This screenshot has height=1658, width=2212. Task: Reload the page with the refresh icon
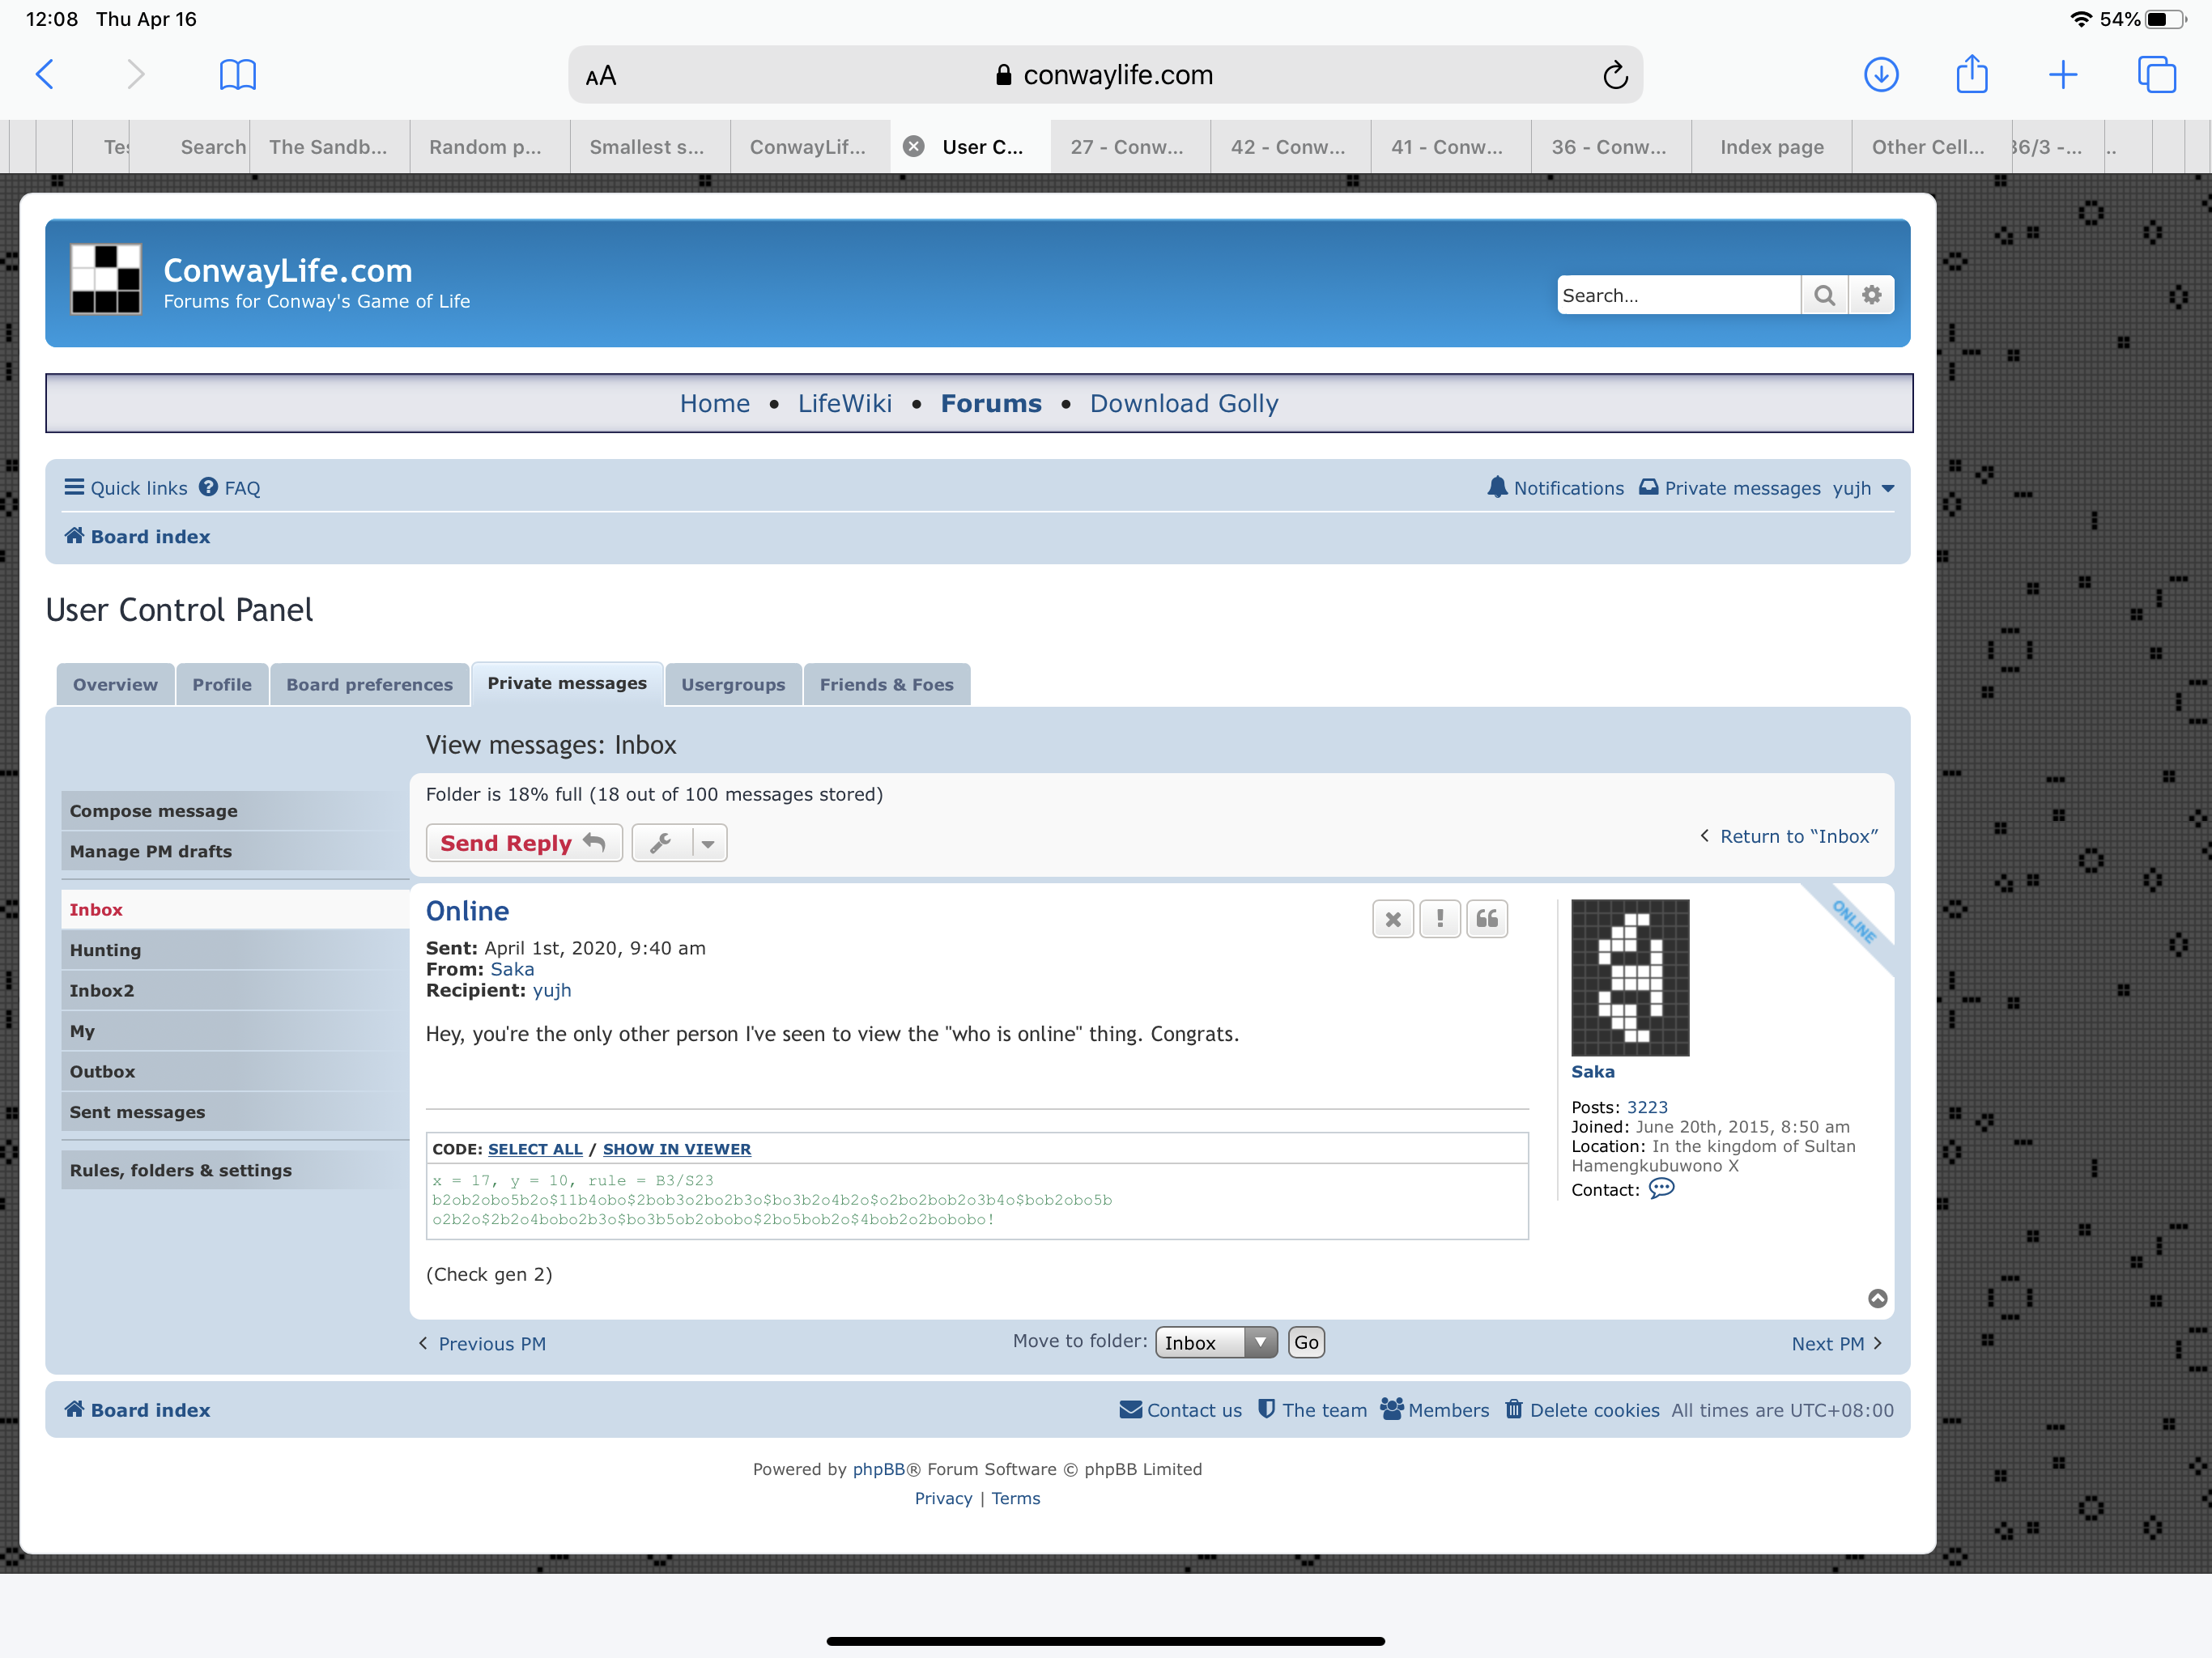click(x=1615, y=75)
